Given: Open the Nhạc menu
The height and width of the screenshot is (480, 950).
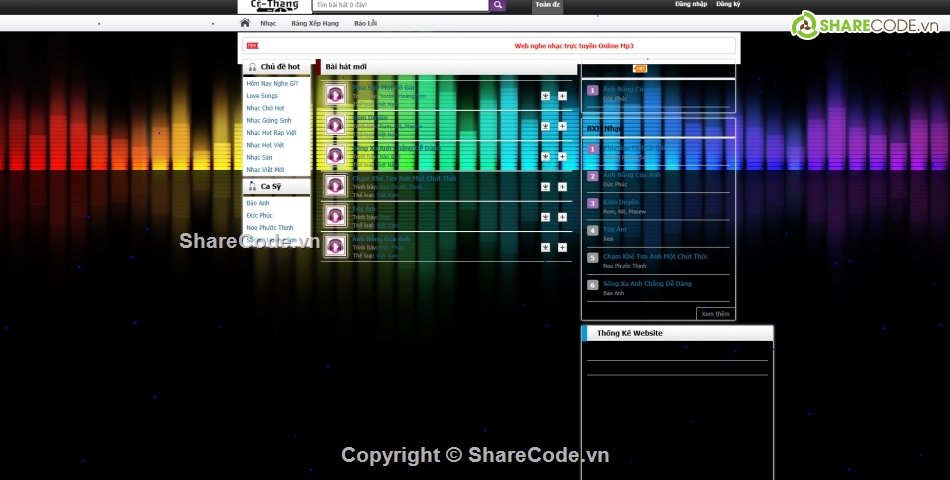Looking at the screenshot, I should click(x=268, y=23).
